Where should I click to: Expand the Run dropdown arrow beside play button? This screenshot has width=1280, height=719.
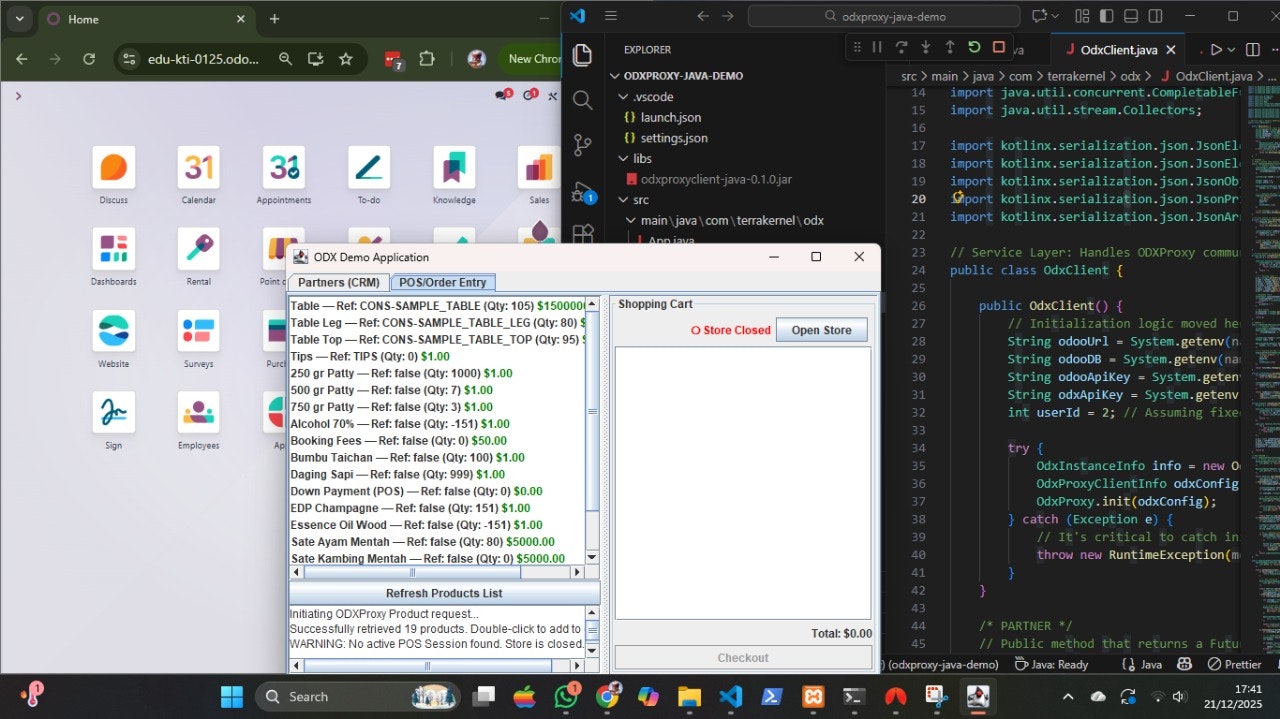click(x=1233, y=50)
